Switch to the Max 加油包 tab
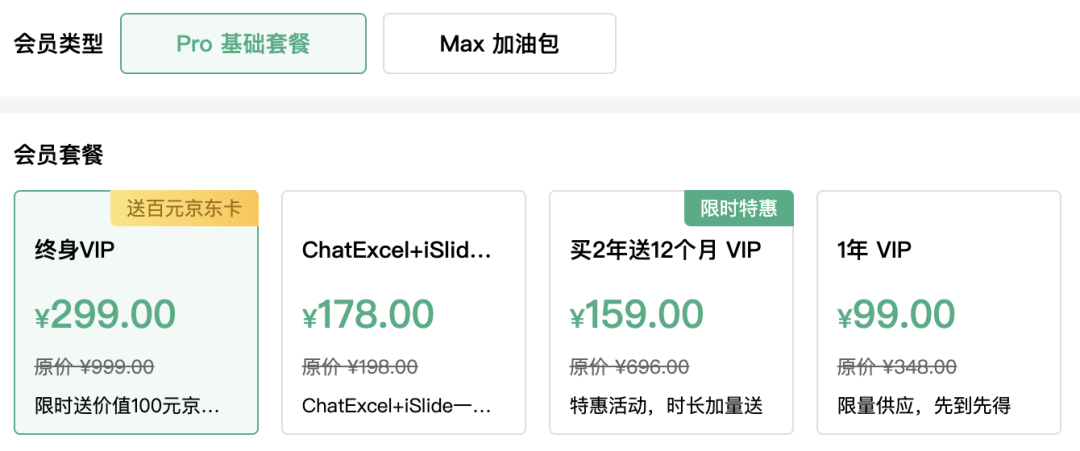 click(x=499, y=43)
